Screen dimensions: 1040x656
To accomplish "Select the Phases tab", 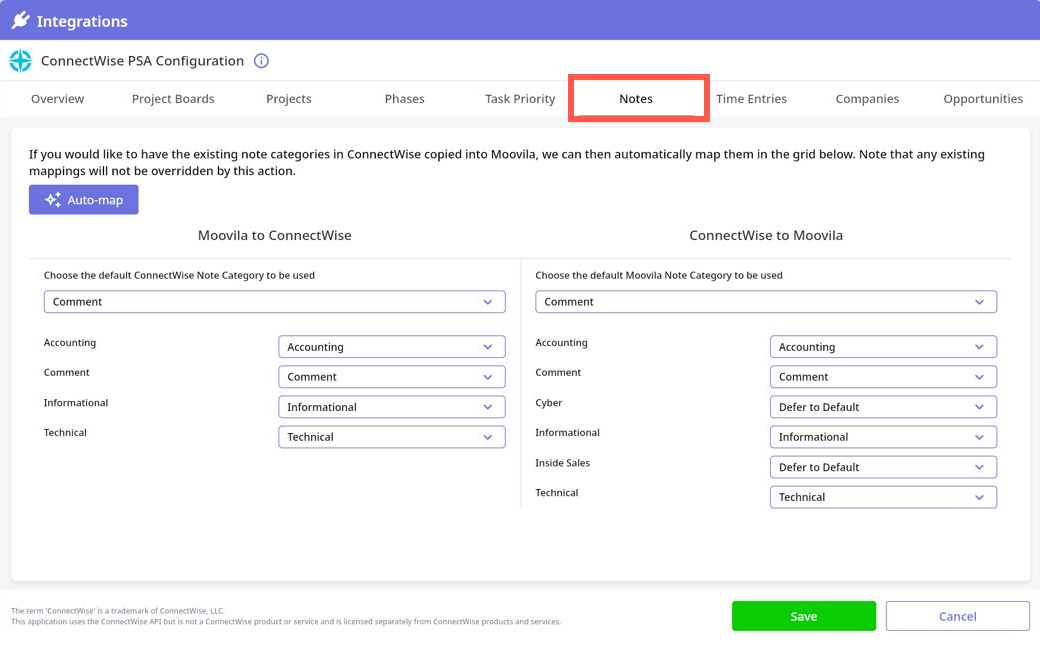I will pos(404,99).
